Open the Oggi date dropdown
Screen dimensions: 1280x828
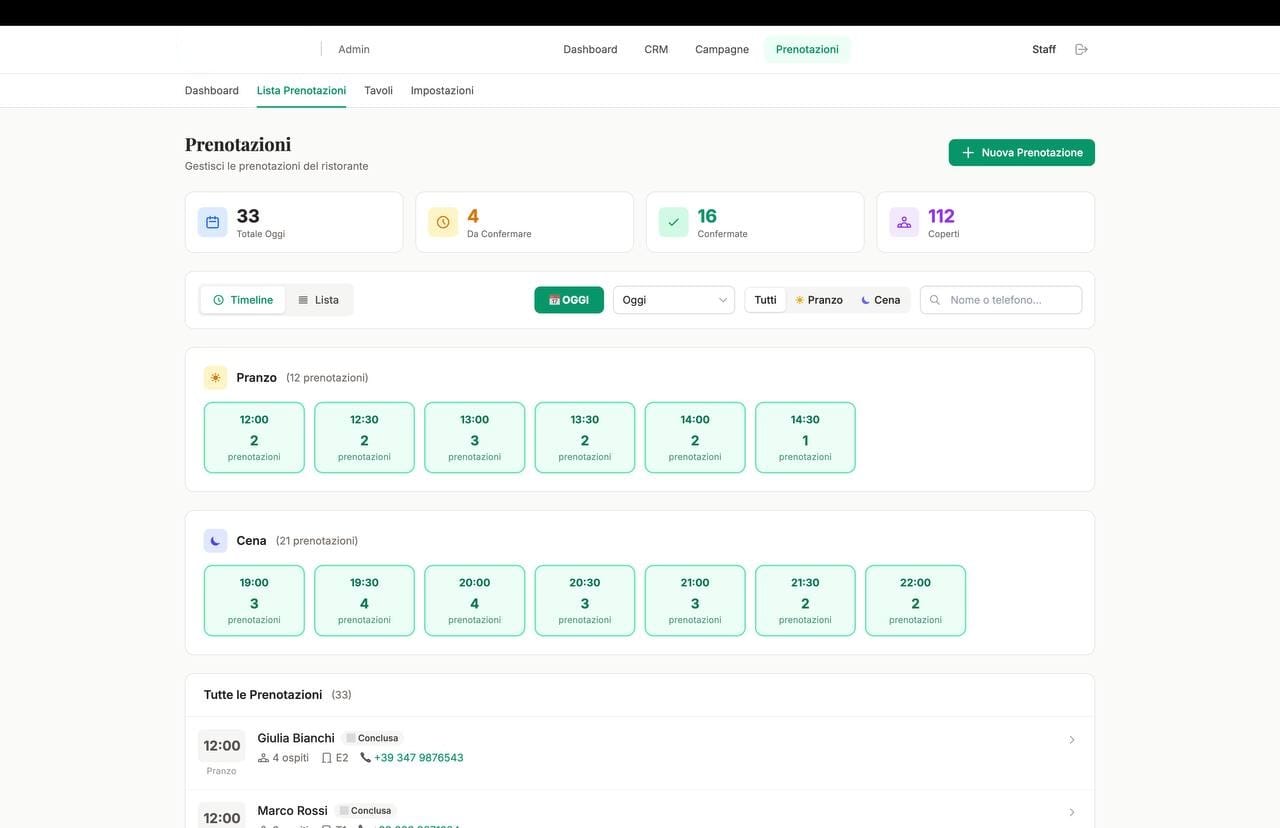(x=670, y=298)
